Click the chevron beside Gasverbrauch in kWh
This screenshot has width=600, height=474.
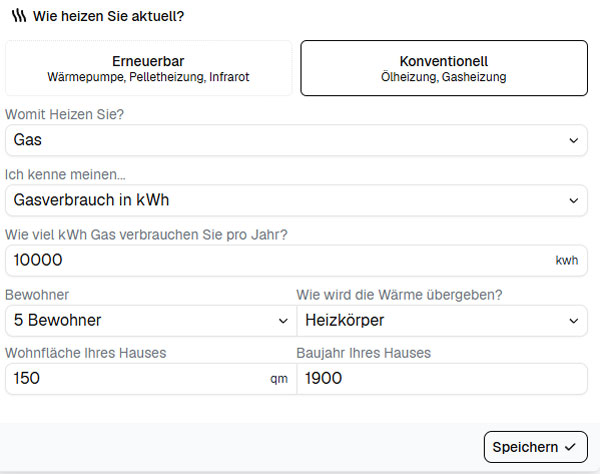[x=573, y=200]
